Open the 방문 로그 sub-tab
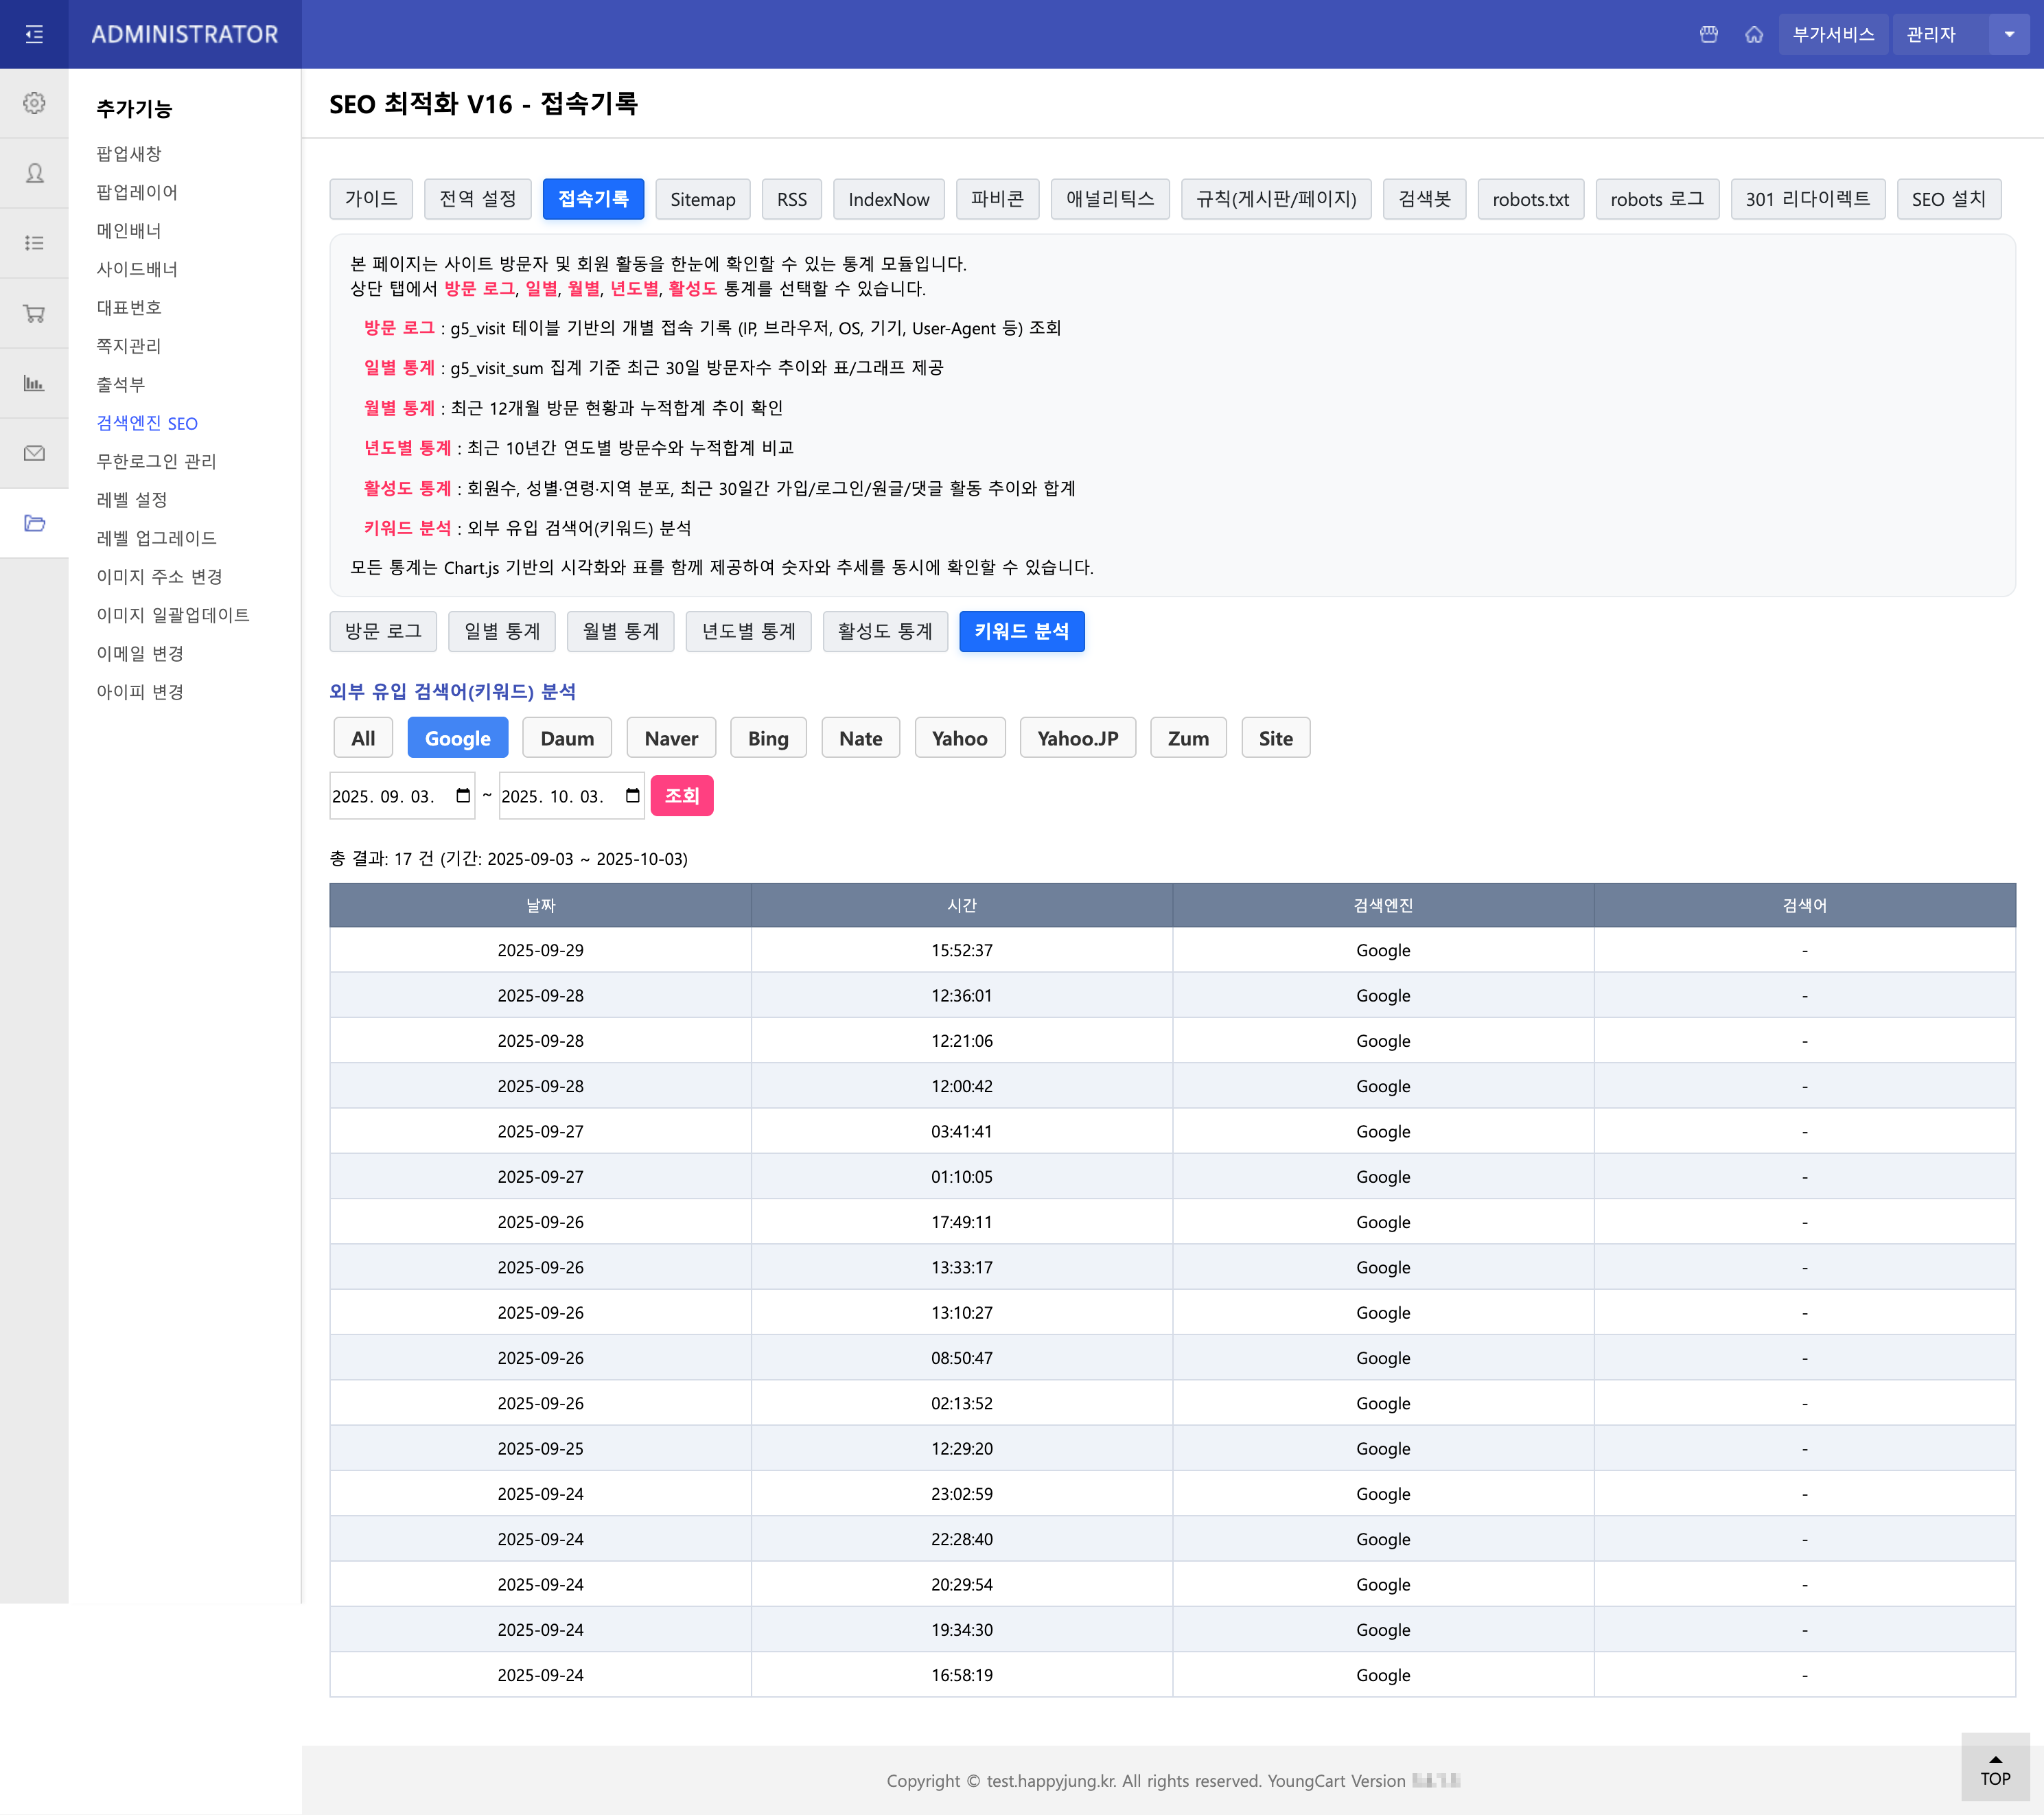This screenshot has height=1815, width=2044. coord(383,631)
